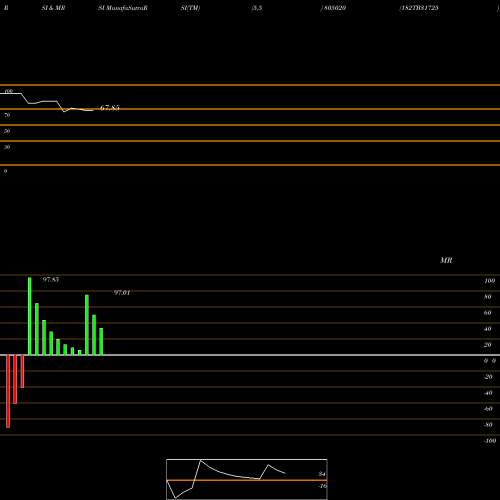Click the MRSI peak label 97.85
The width and height of the screenshot is (500, 500).
click(x=51, y=279)
